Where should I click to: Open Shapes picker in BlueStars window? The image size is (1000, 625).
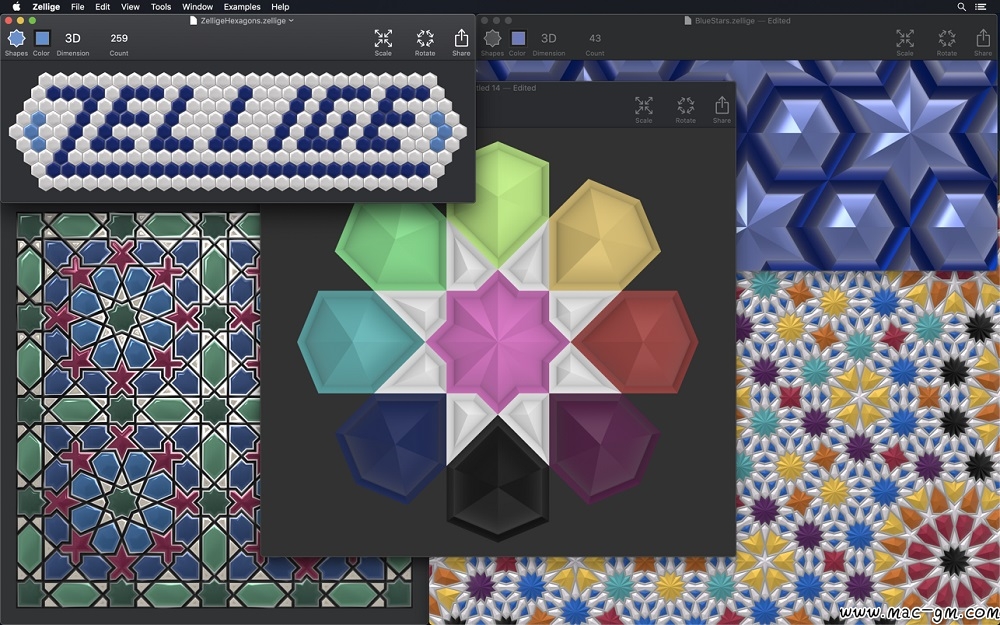(492, 39)
